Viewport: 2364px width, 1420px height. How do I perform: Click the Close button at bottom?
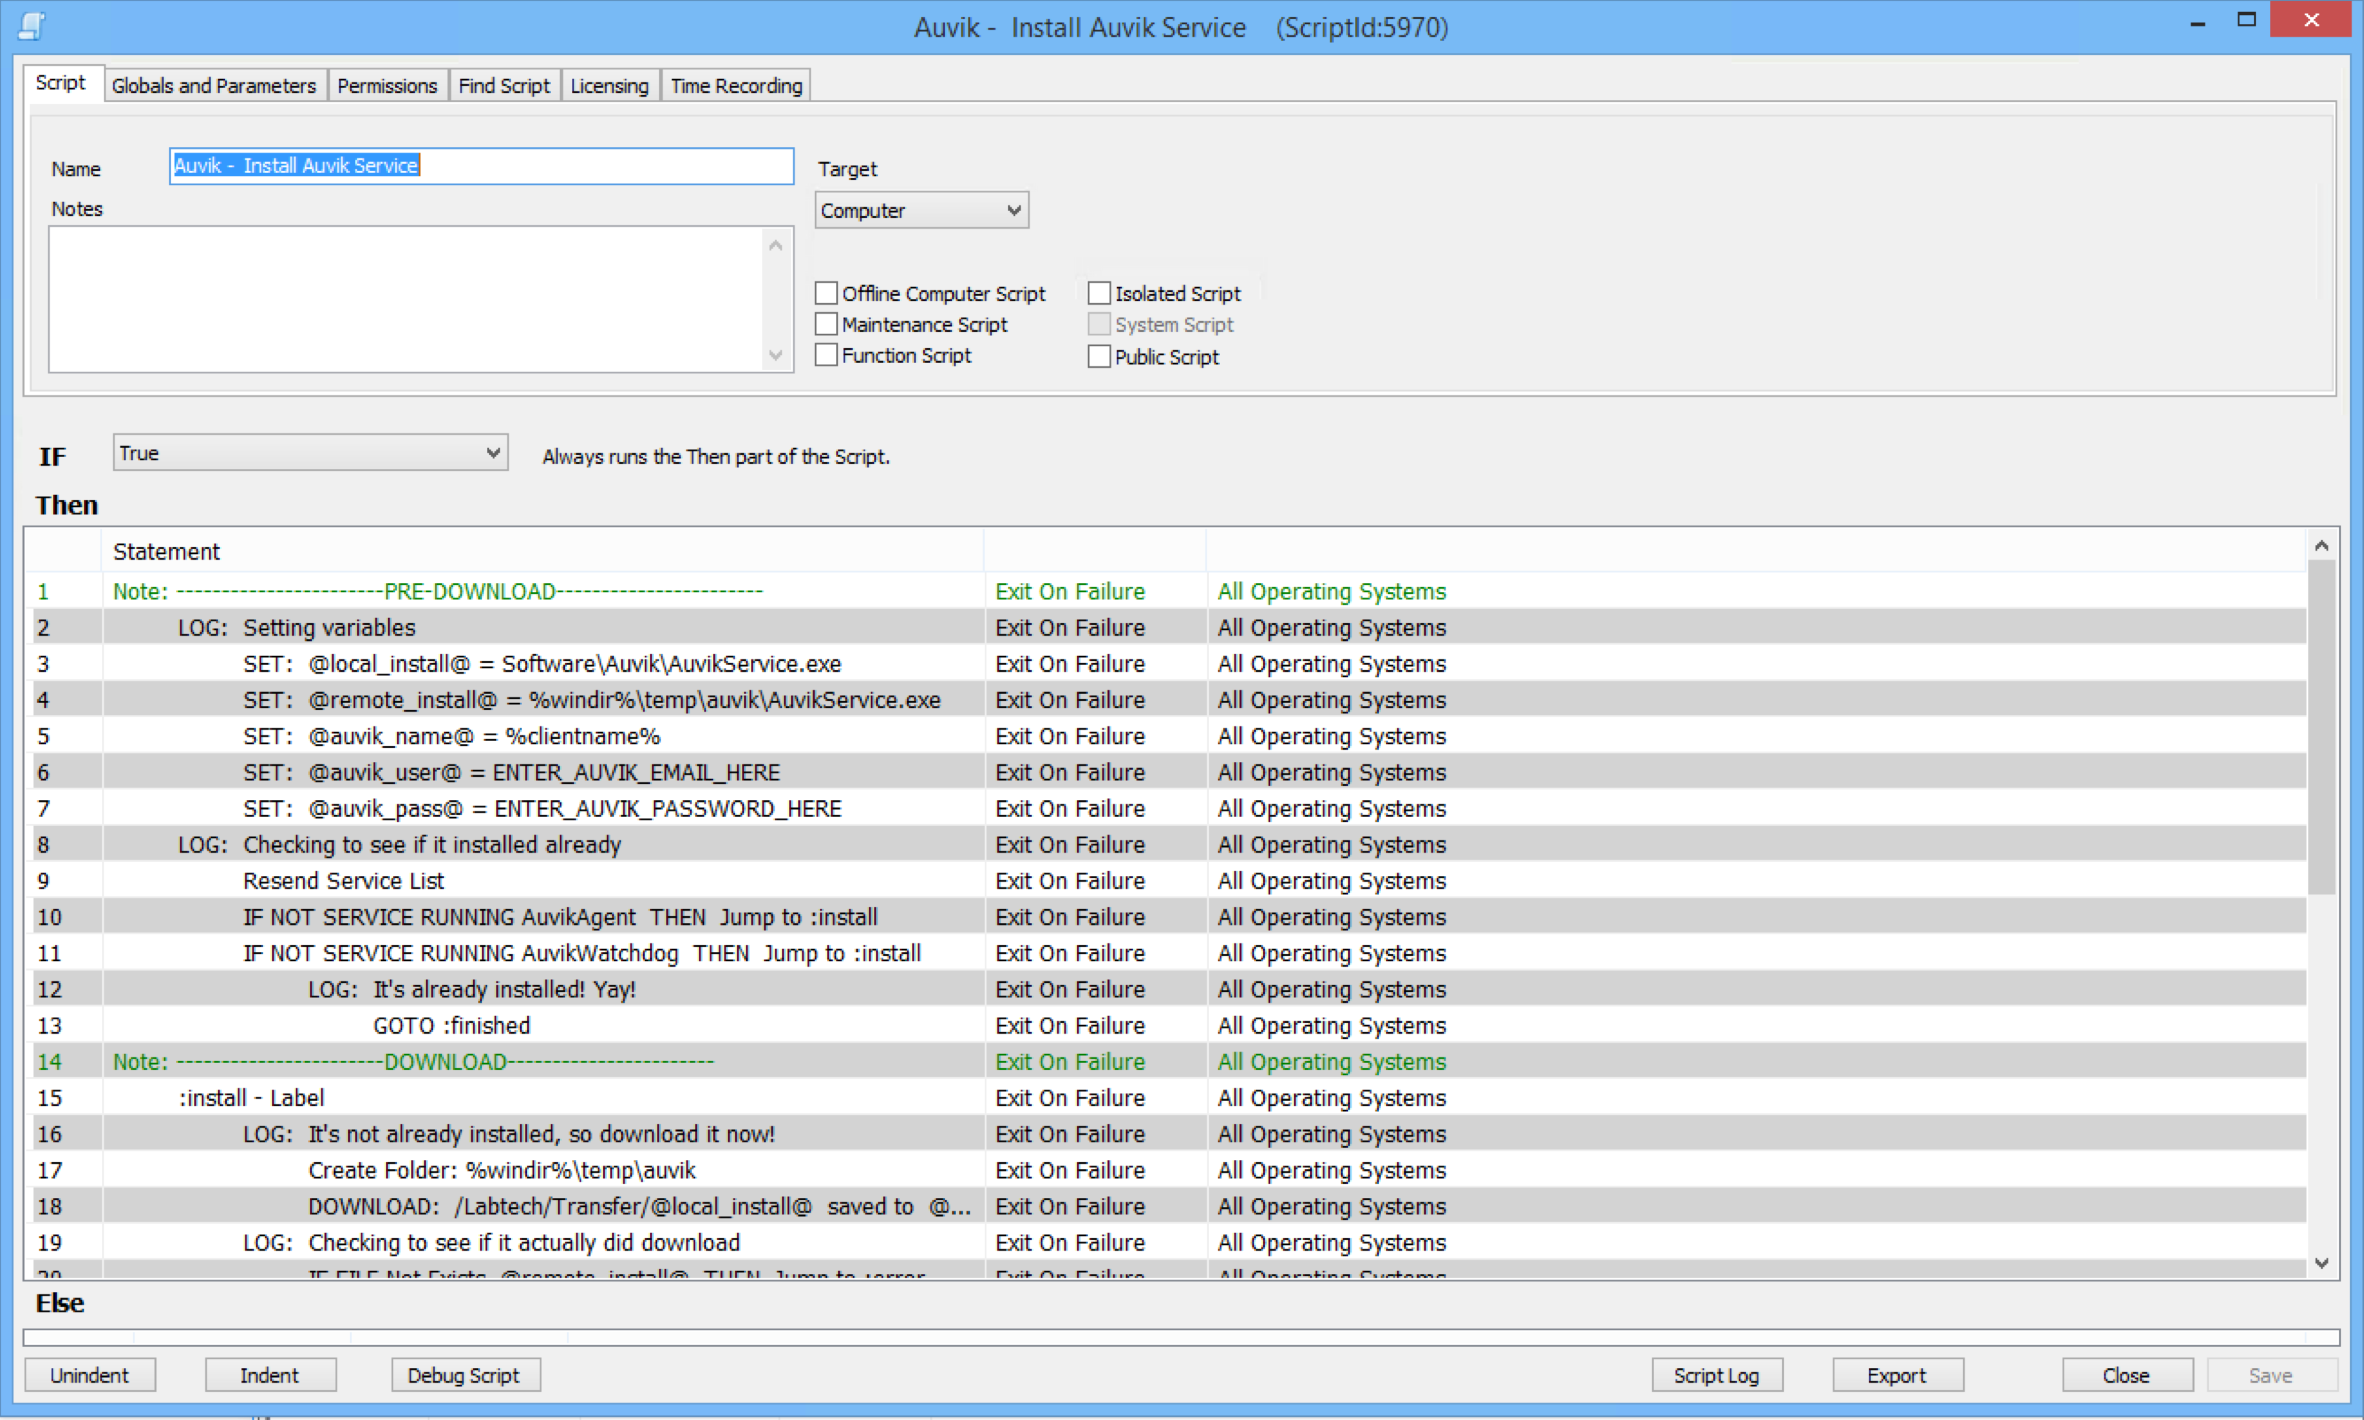[2126, 1375]
